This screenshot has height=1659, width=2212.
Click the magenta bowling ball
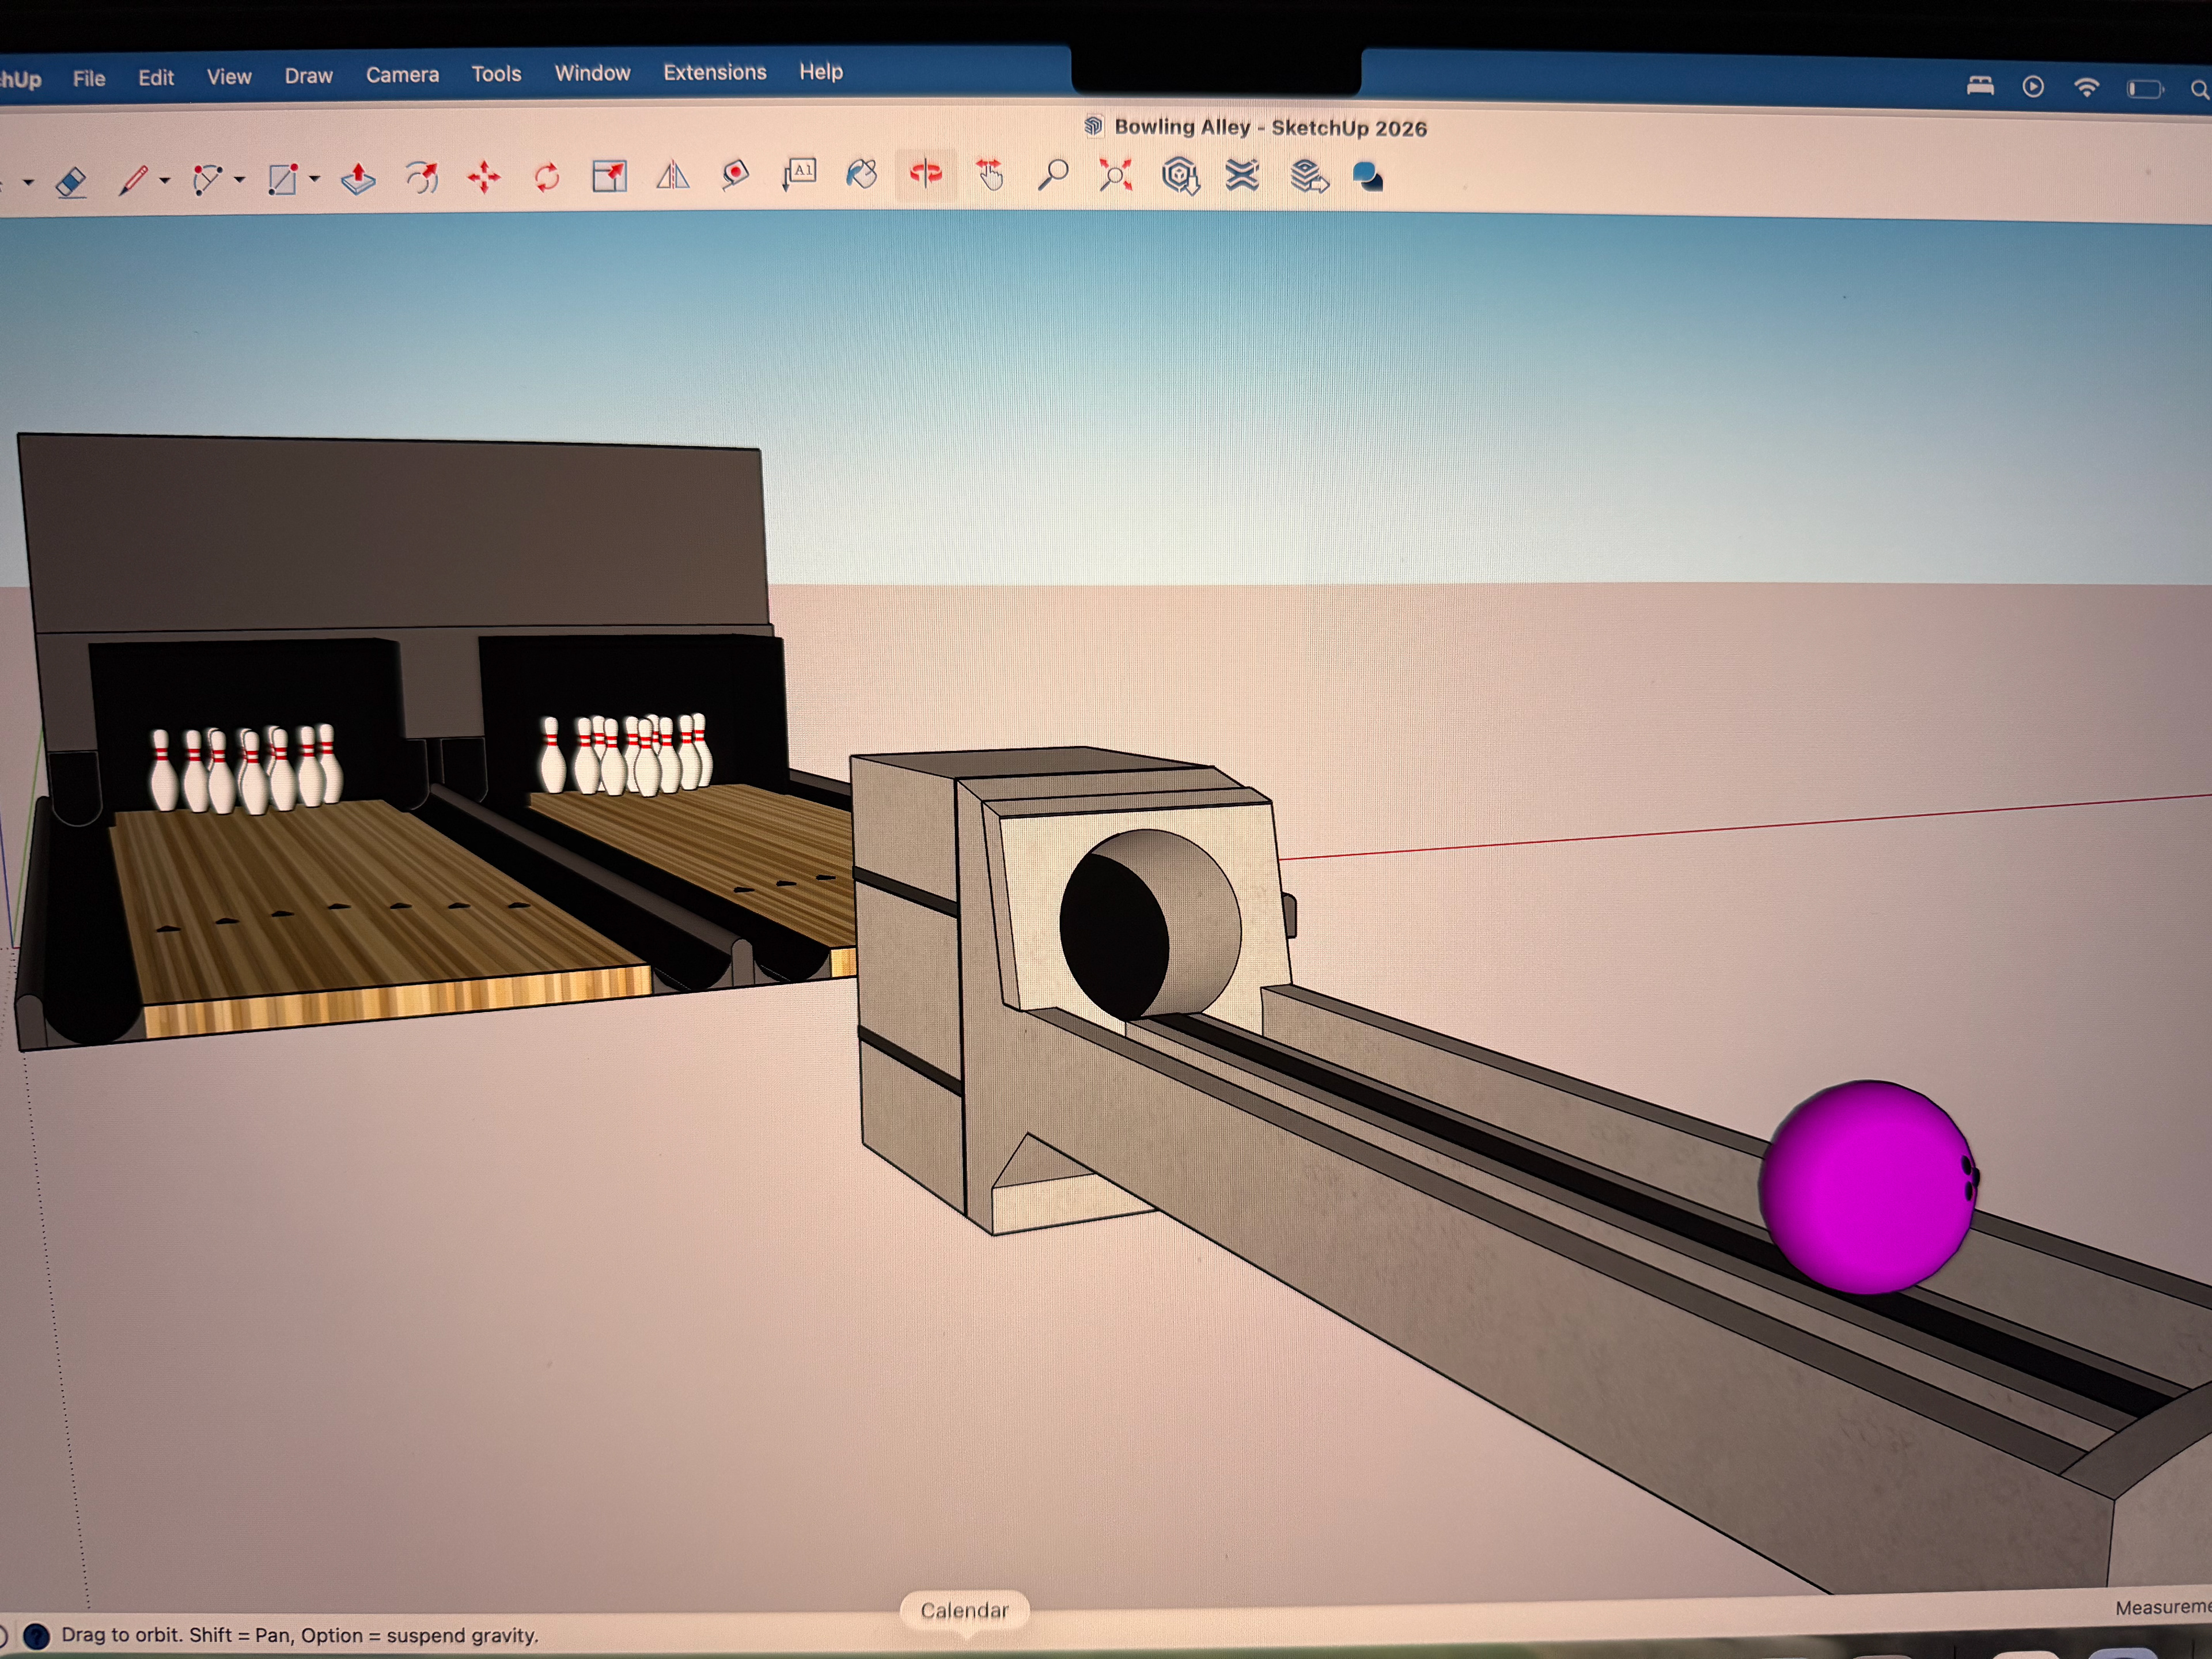pos(1865,1188)
